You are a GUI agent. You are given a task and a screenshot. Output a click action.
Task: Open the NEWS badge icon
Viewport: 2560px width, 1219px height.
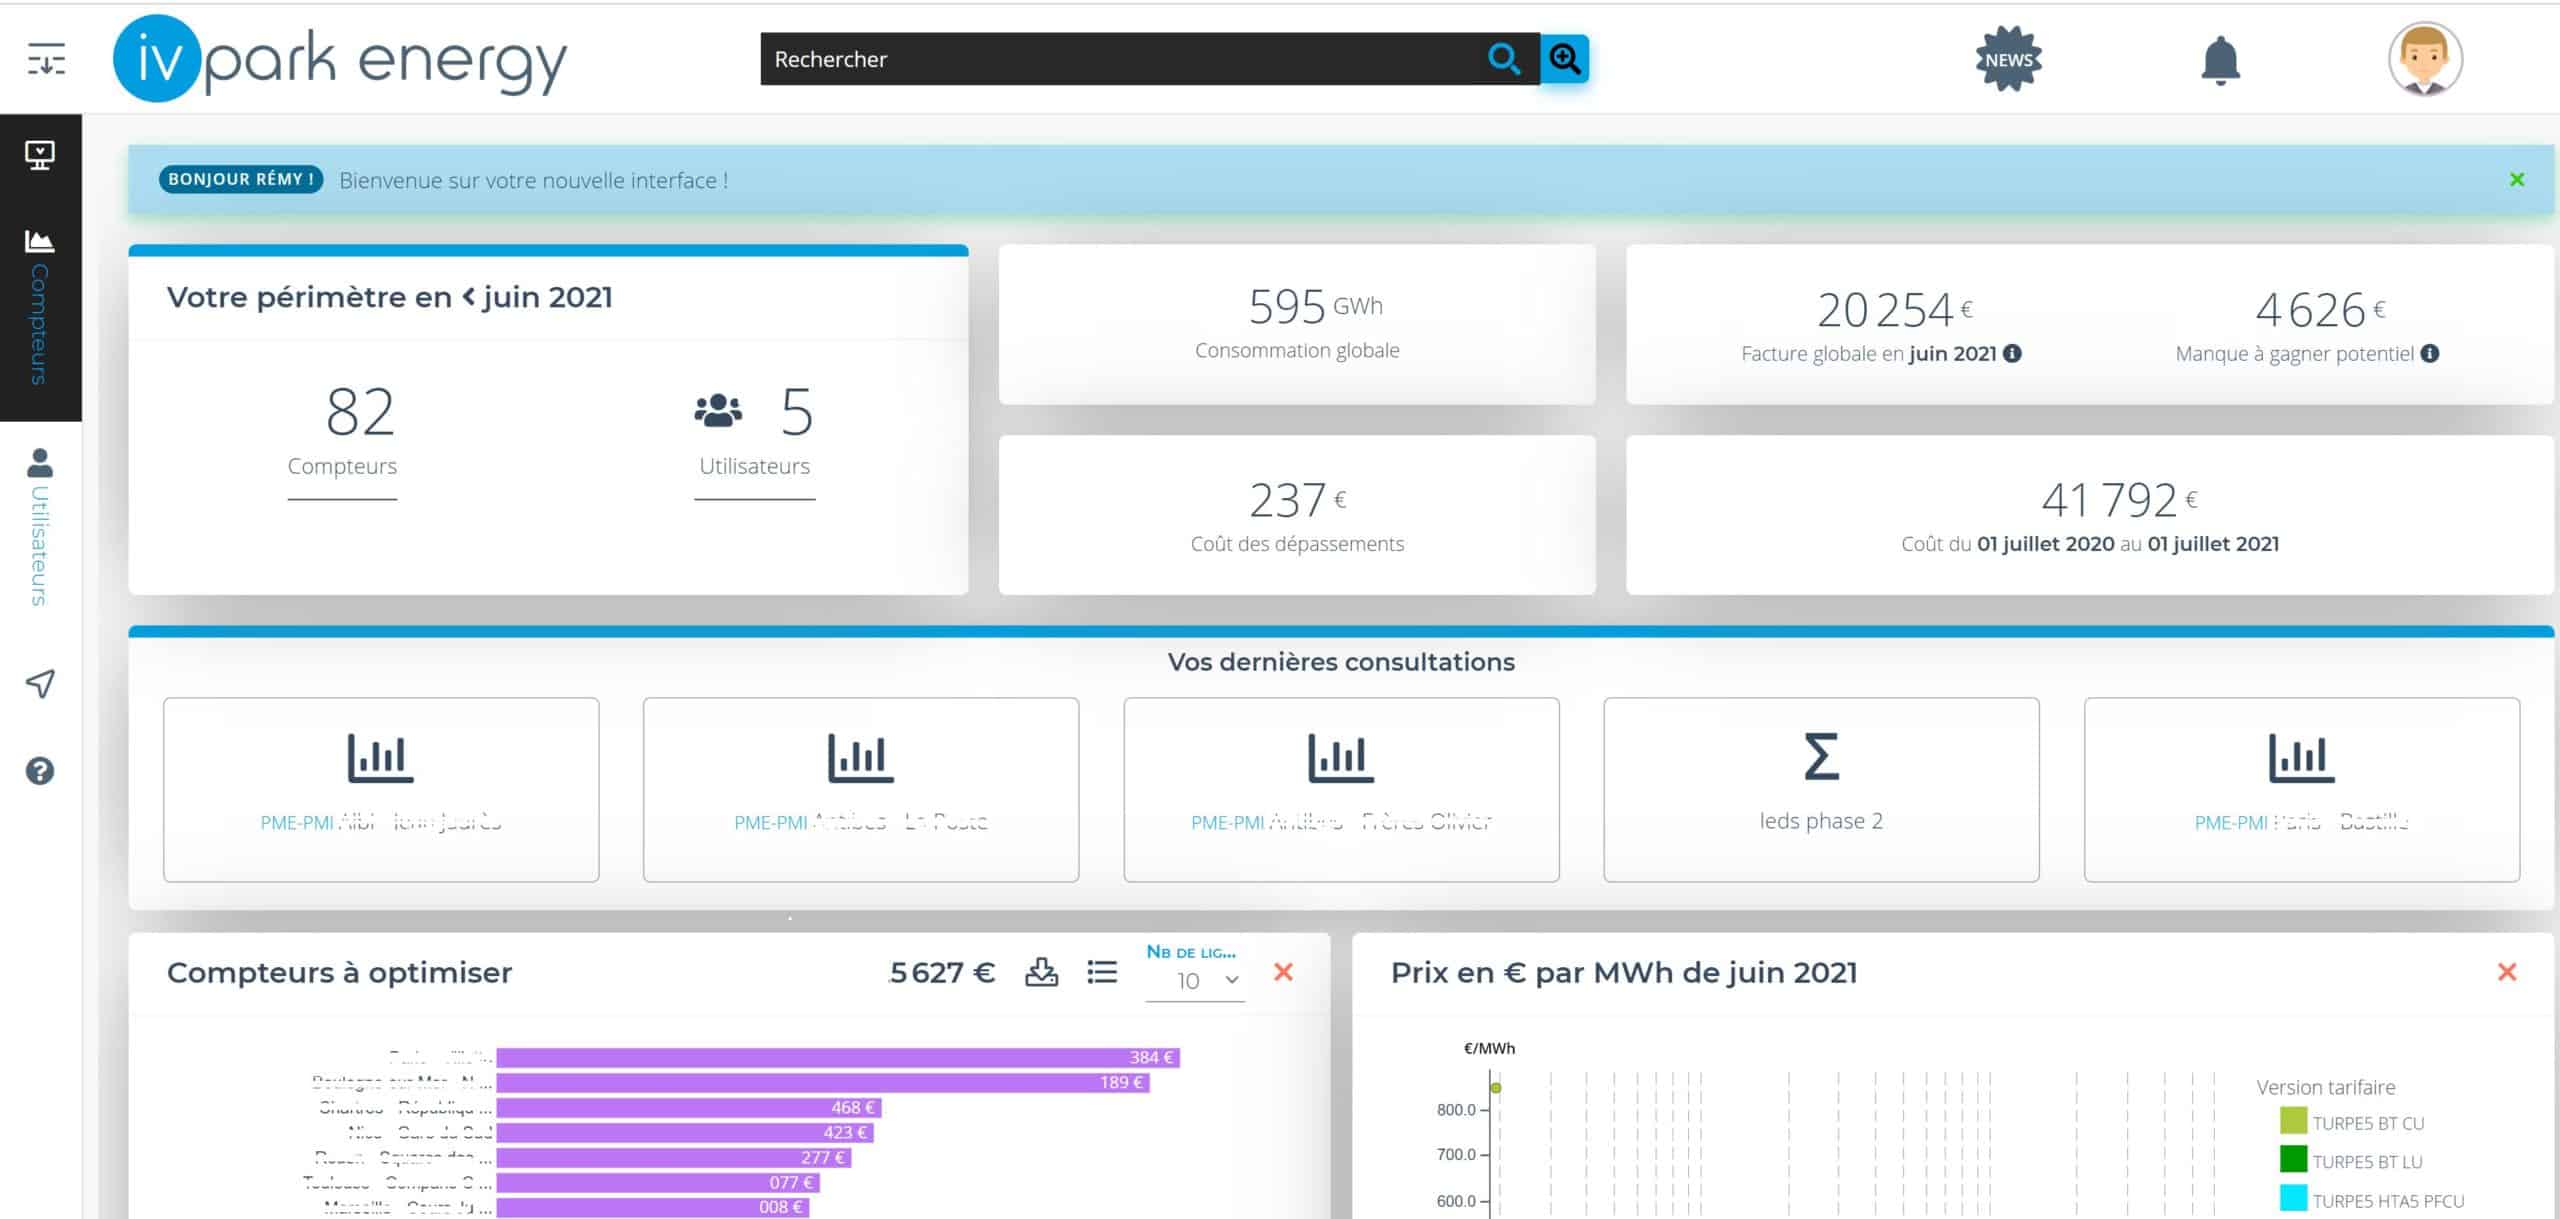pos(2008,59)
